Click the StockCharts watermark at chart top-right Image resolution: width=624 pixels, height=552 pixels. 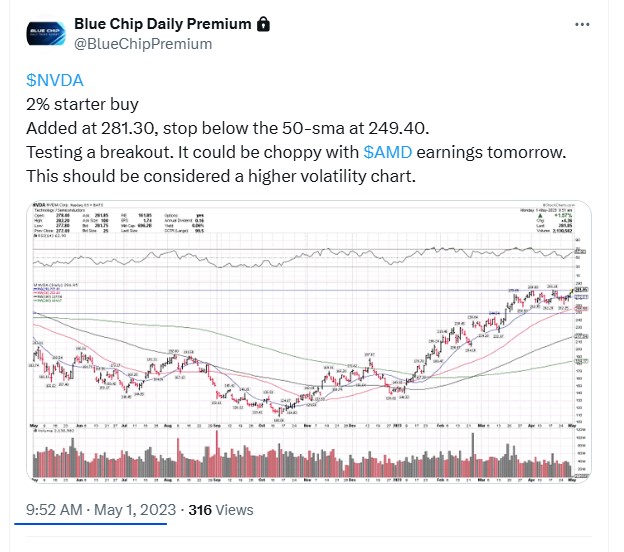point(557,205)
